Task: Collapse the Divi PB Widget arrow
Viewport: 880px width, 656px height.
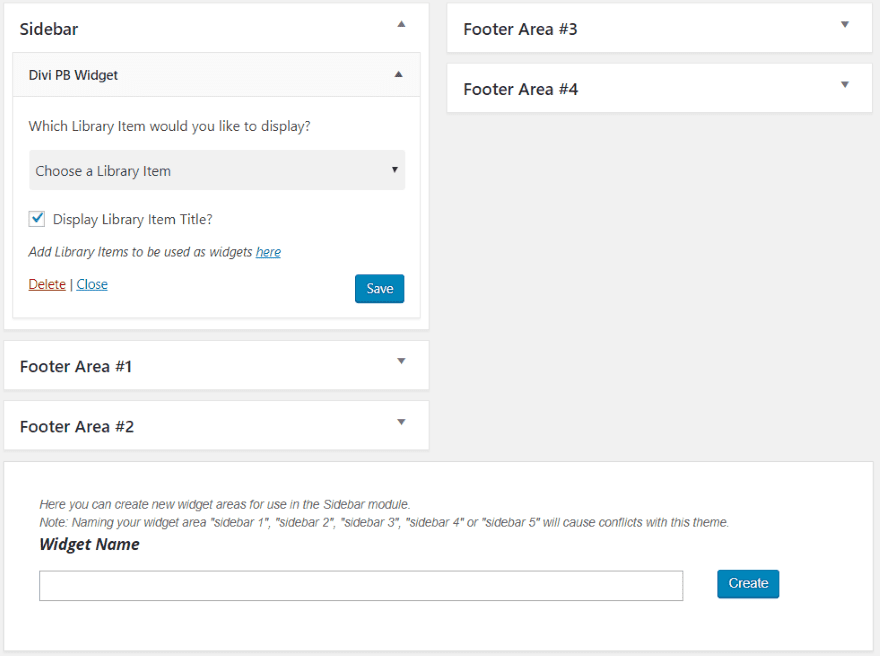Action: click(398, 74)
